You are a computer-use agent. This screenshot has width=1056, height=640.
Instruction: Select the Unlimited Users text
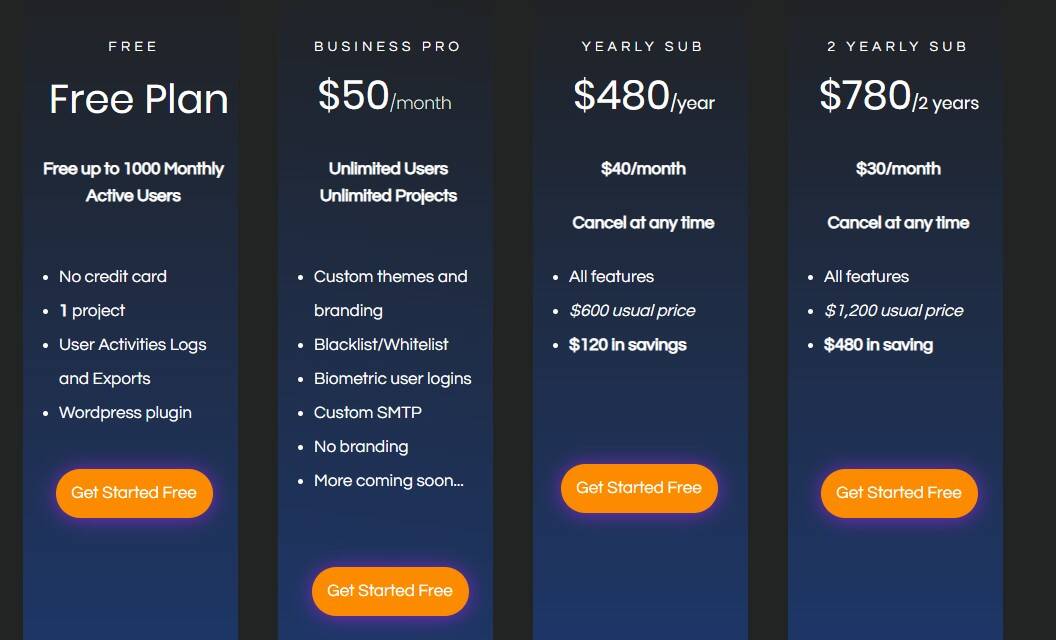point(388,168)
